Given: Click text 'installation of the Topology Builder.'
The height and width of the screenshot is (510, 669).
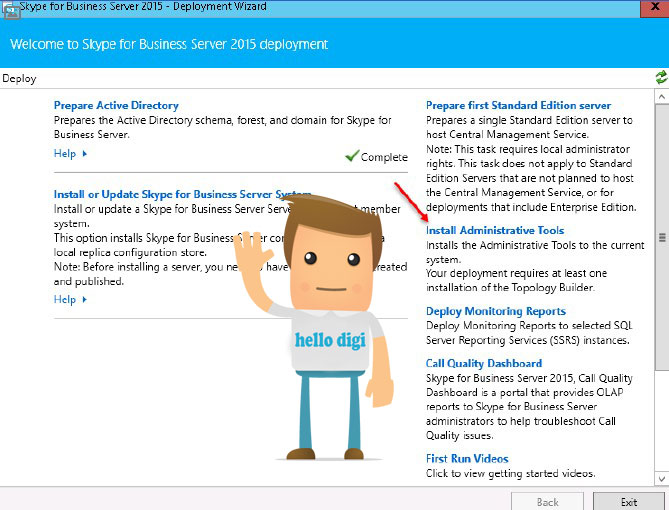Looking at the screenshot, I should point(510,288).
